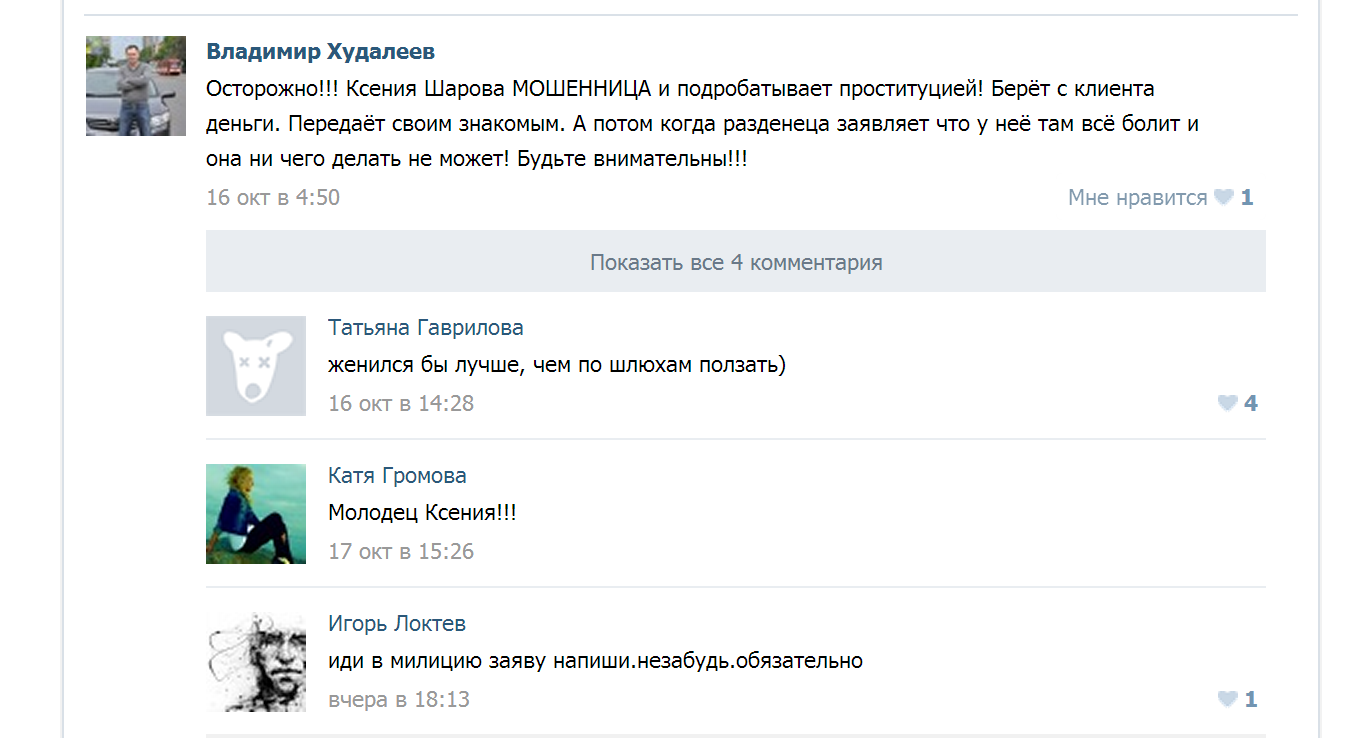This screenshot has height=738, width=1351.
Task: Open the post timestamp "16 окт в 4:50"
Action: [x=273, y=198]
